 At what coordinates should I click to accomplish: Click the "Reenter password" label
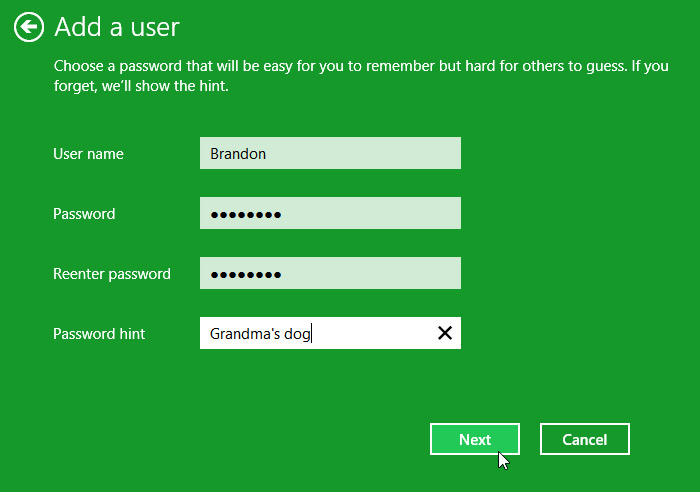click(x=111, y=274)
